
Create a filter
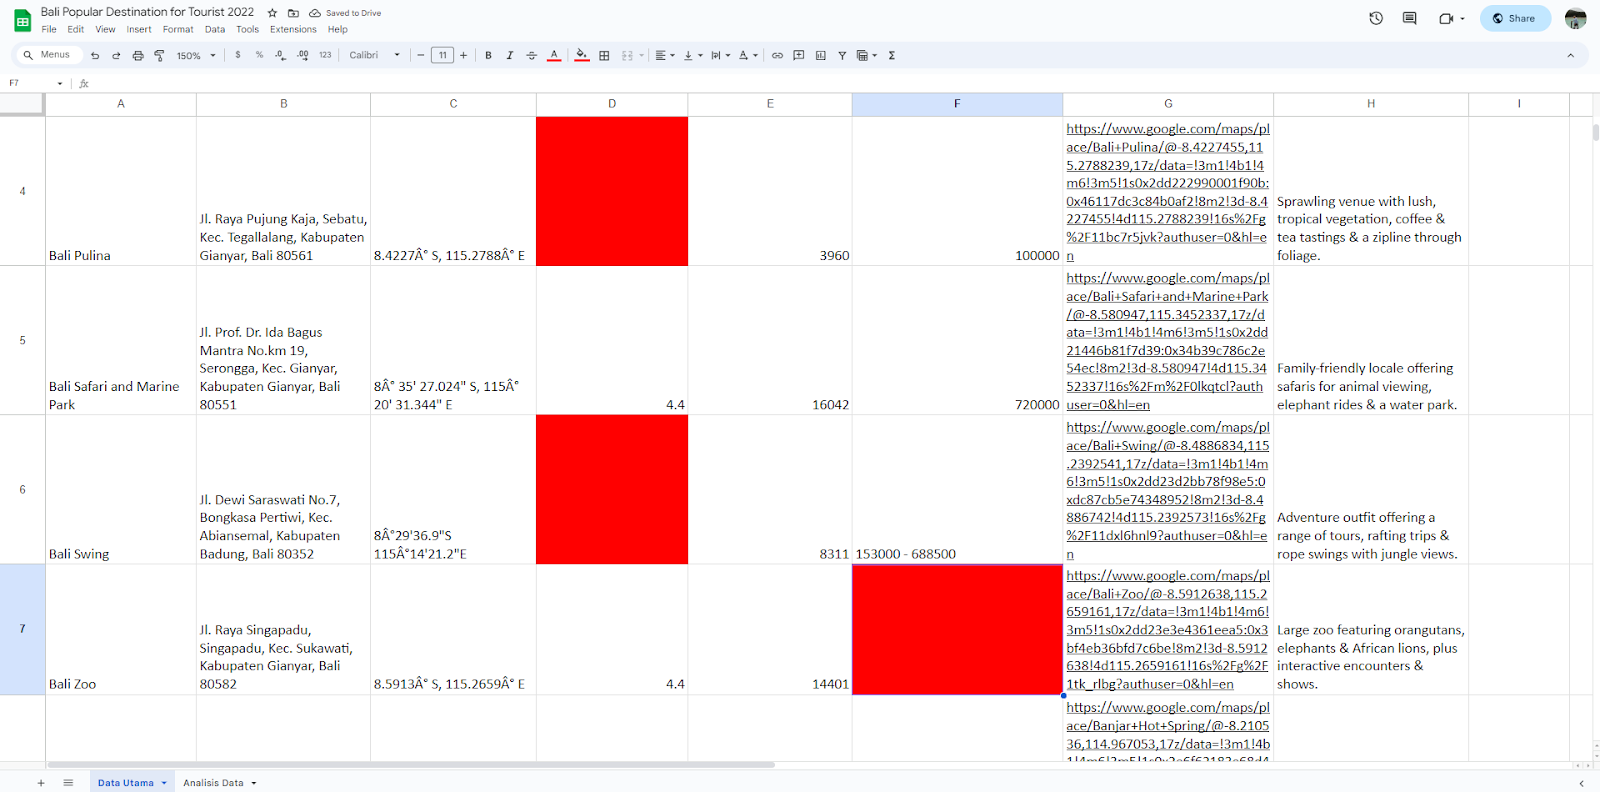pos(842,55)
